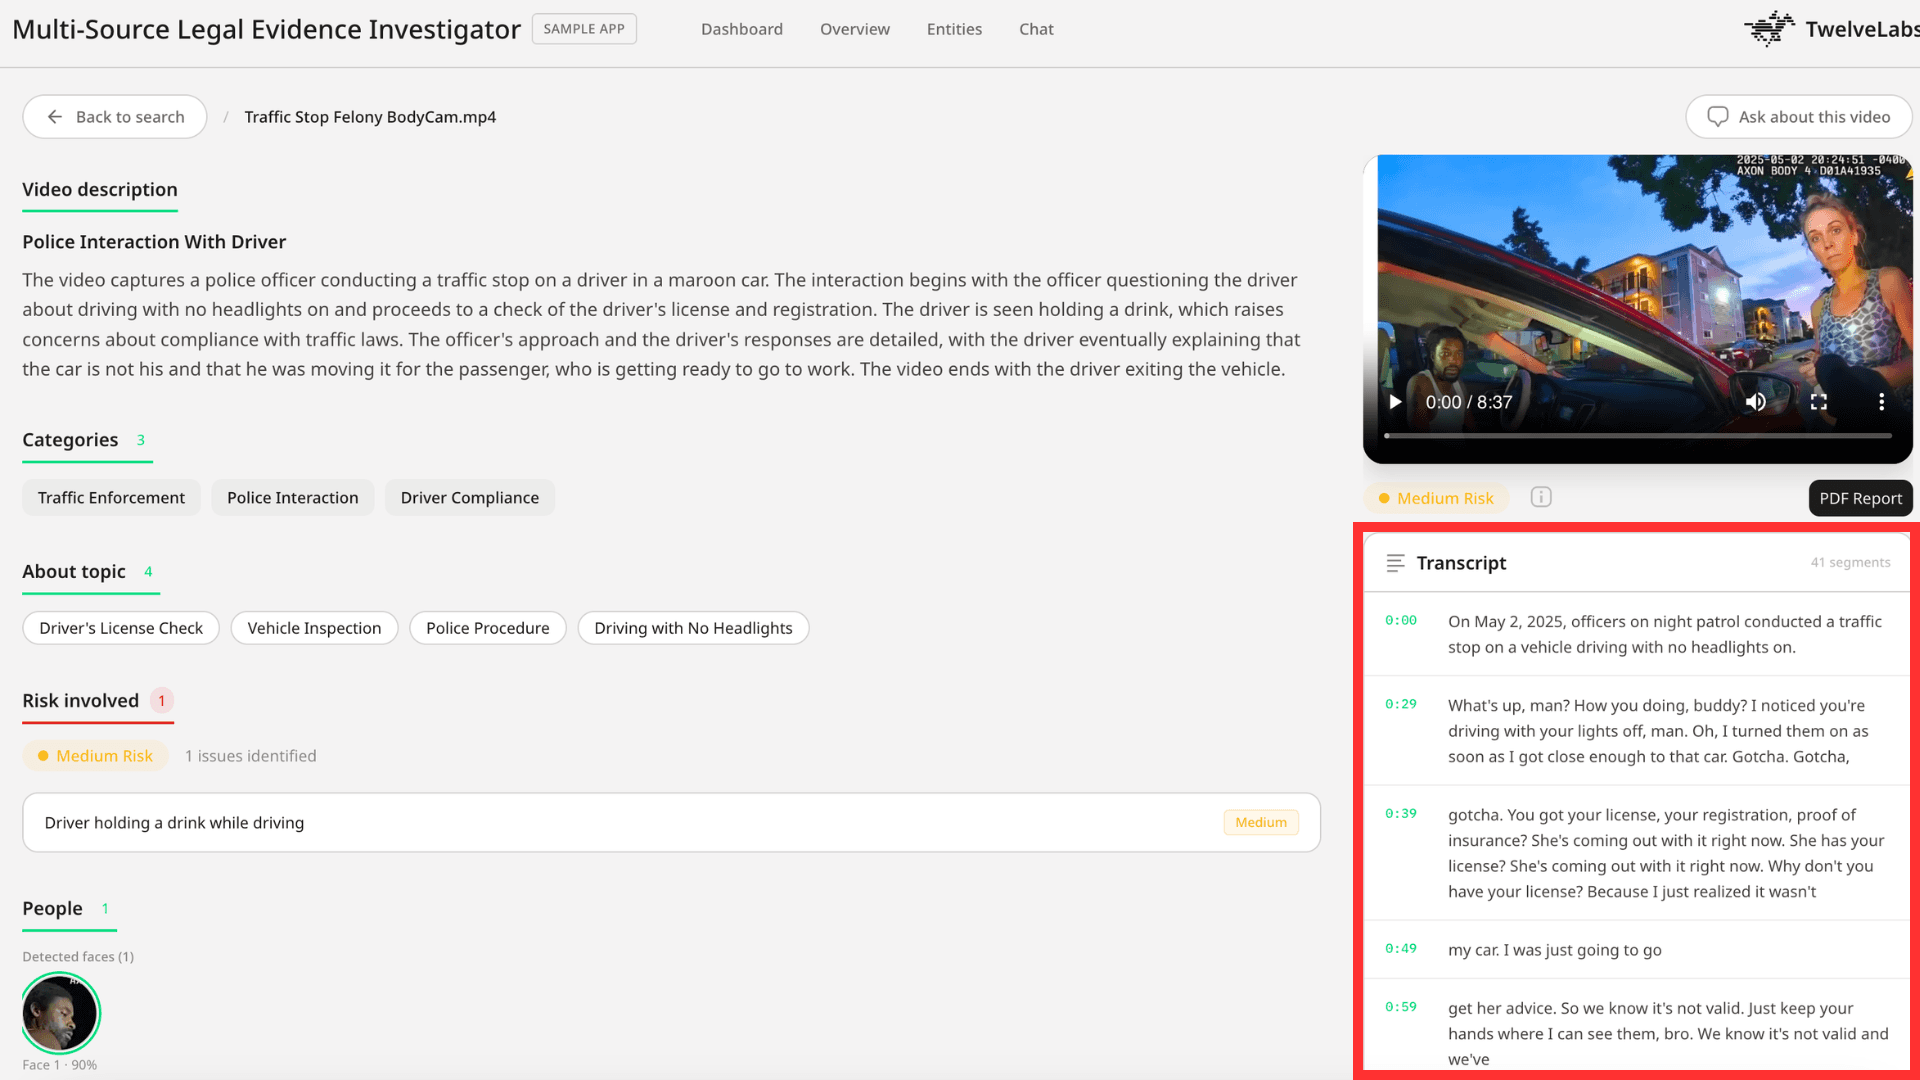This screenshot has height=1080, width=1920.
Task: Open the Chat tab
Action: [1036, 29]
